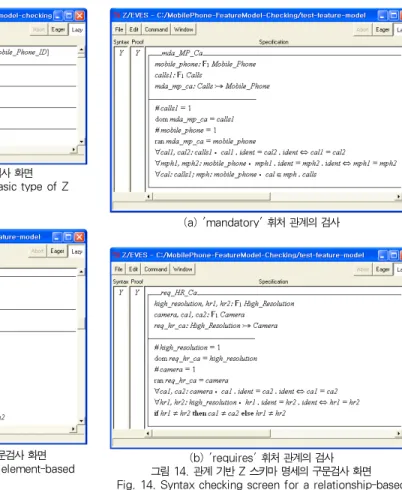This screenshot has width=402, height=490.
Task: Click the line 'ran req_hr_ca = camera'
Action: click(191, 380)
